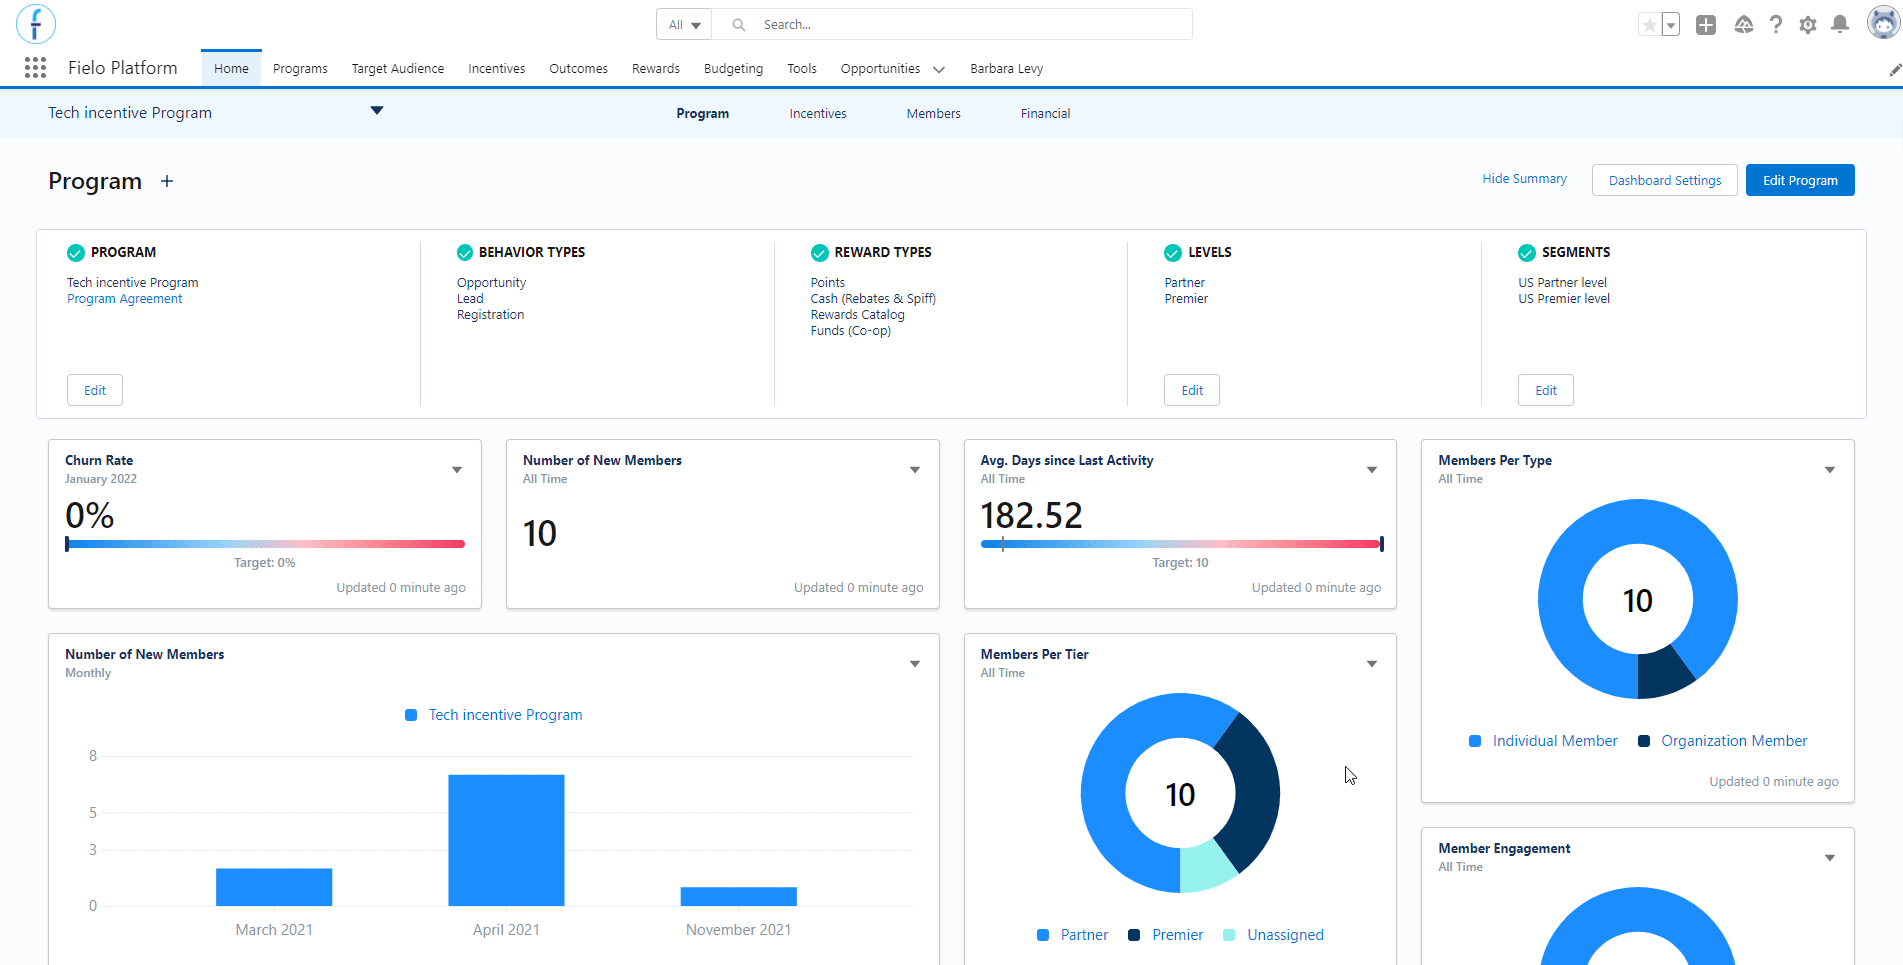Toggle the Premier legend item
1903x965 pixels.
tap(1166, 935)
